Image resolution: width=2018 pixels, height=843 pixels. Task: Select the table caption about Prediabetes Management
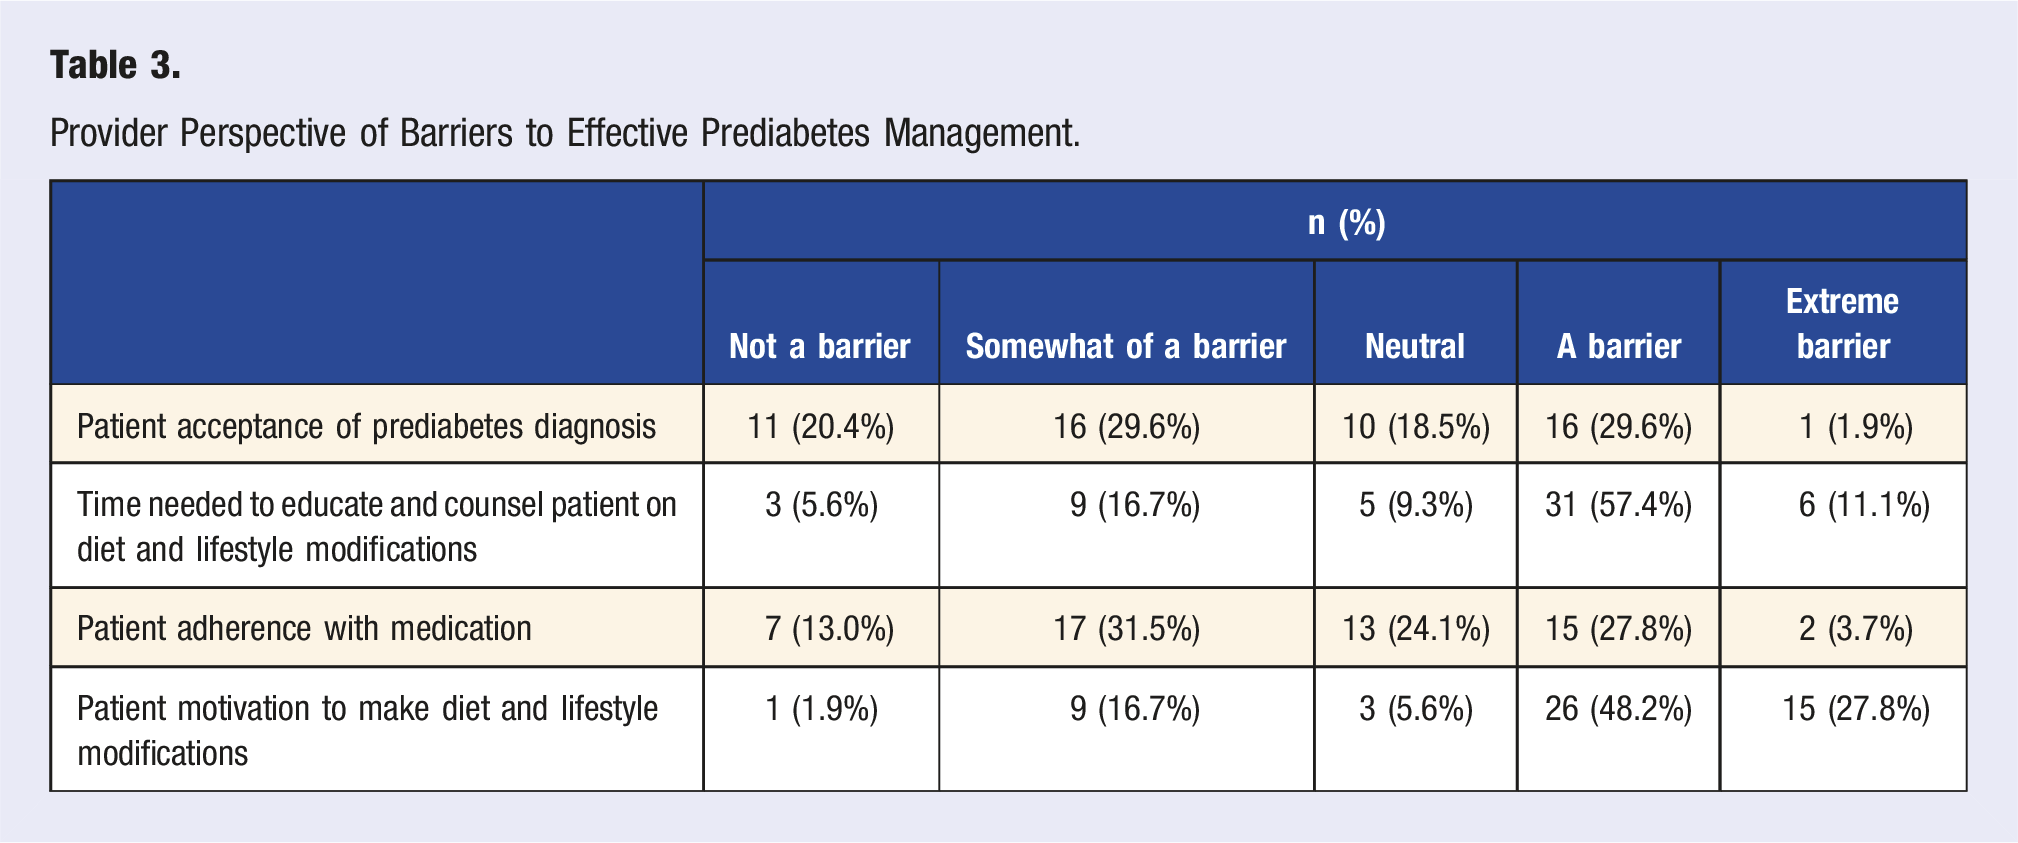coord(565,133)
